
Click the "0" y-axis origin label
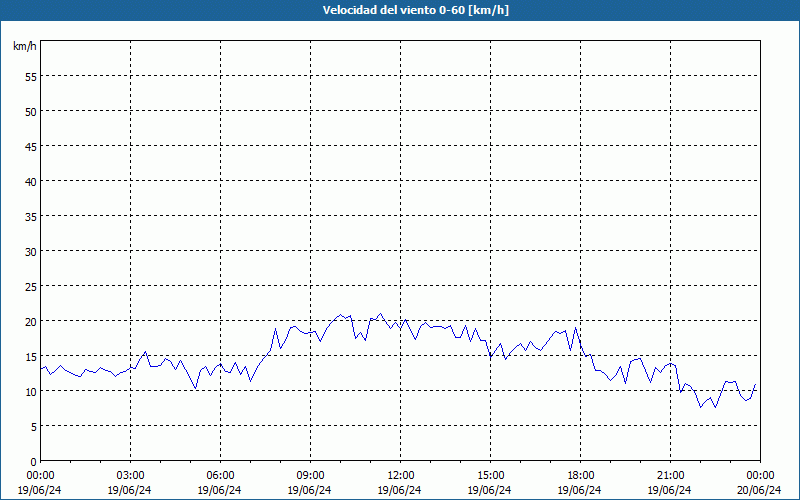pos(34,462)
